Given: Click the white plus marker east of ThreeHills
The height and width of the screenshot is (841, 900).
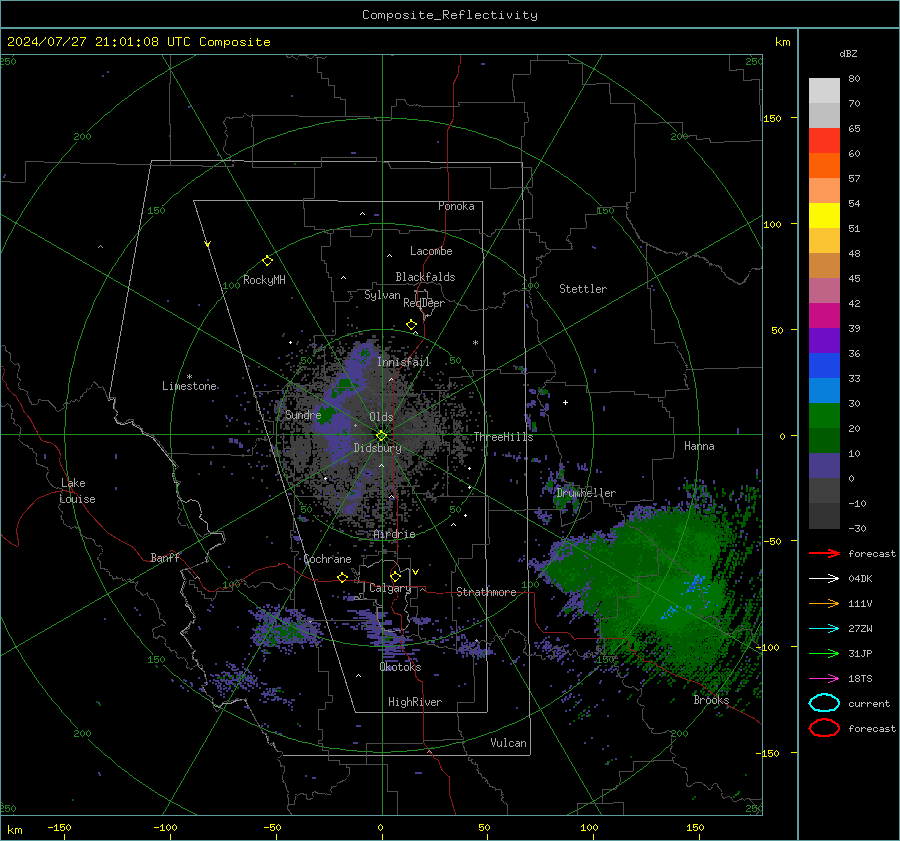Looking at the screenshot, I should pos(565,402).
